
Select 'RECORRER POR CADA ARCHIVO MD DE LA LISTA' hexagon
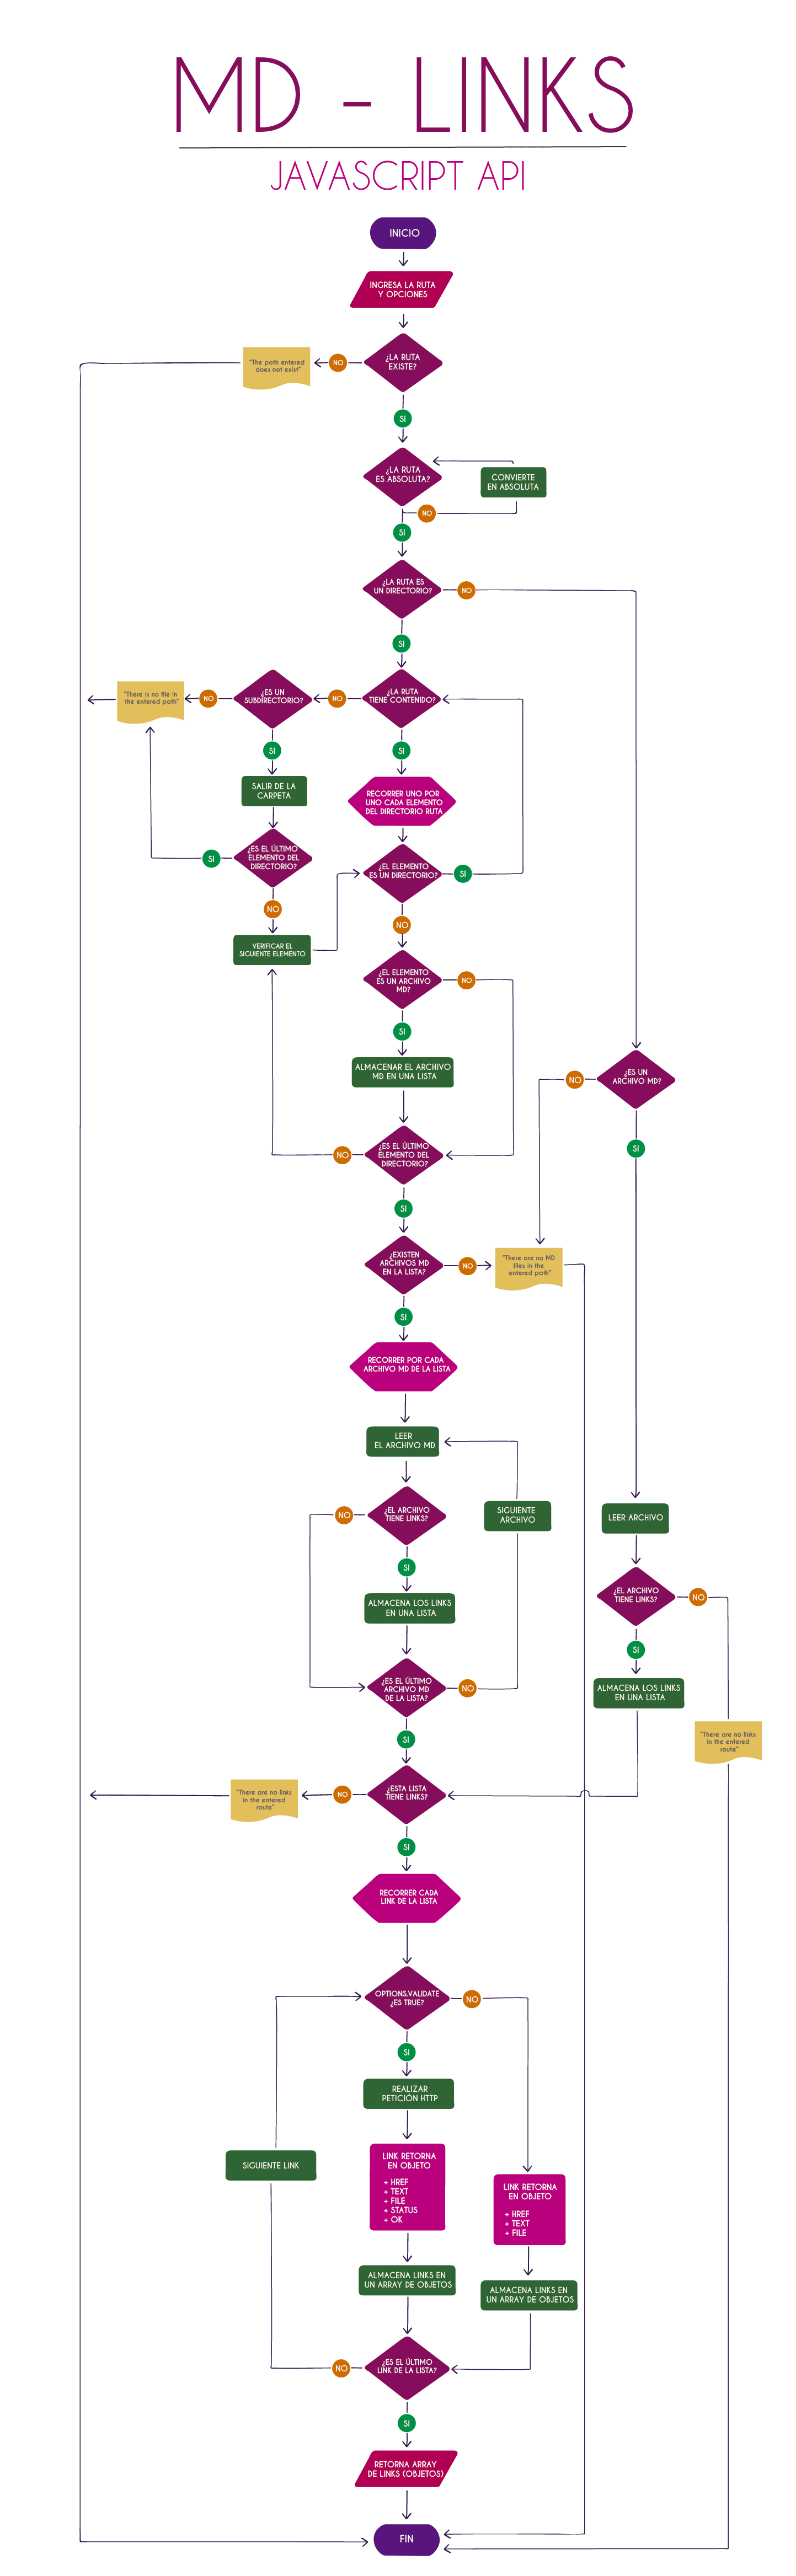tap(404, 1366)
